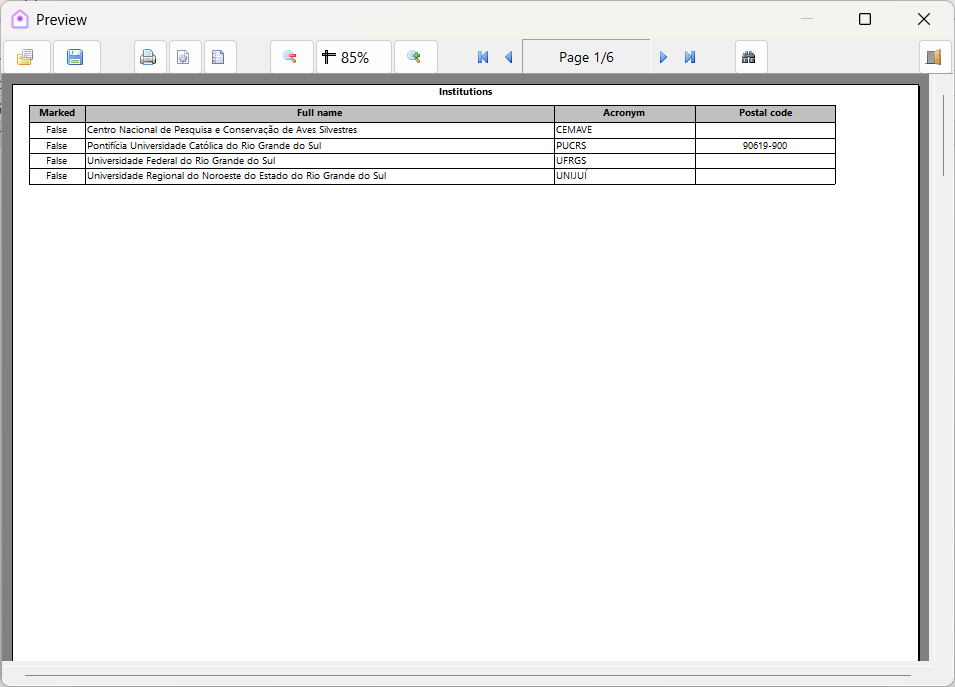Image resolution: width=955 pixels, height=687 pixels.
Task: Zoom out with the minus magnifier
Action: coord(291,57)
